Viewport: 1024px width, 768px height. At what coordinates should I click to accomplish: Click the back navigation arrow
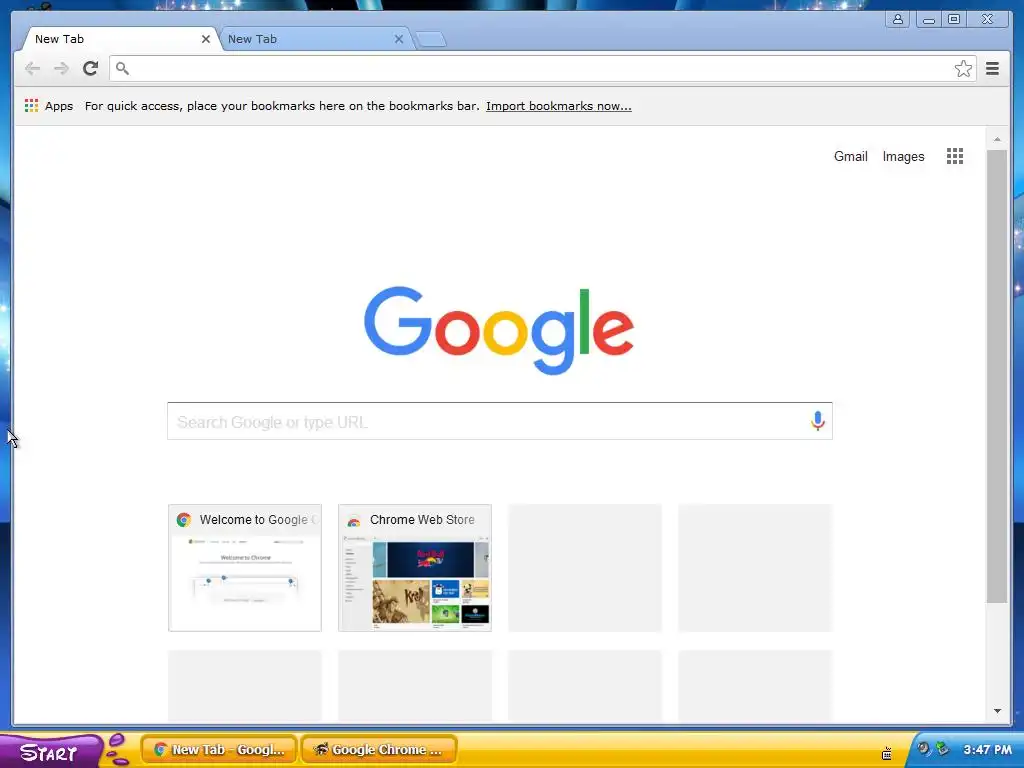[x=32, y=69]
